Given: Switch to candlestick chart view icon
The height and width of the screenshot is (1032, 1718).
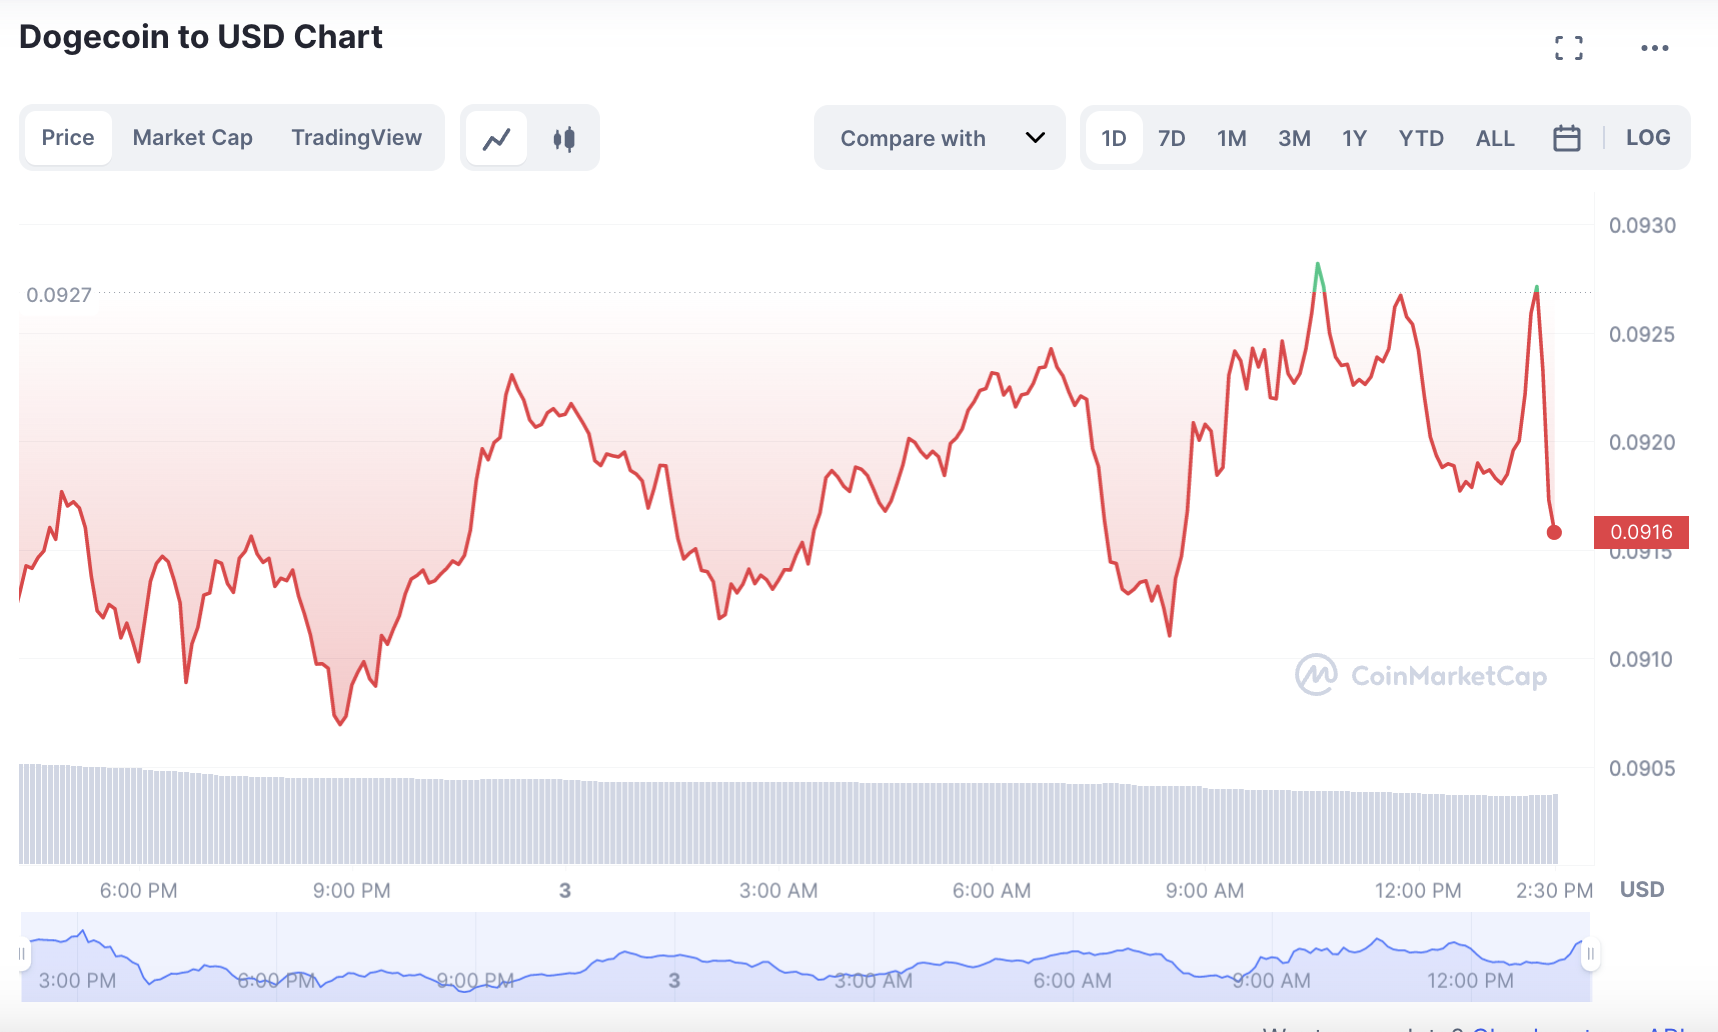Looking at the screenshot, I should (564, 138).
